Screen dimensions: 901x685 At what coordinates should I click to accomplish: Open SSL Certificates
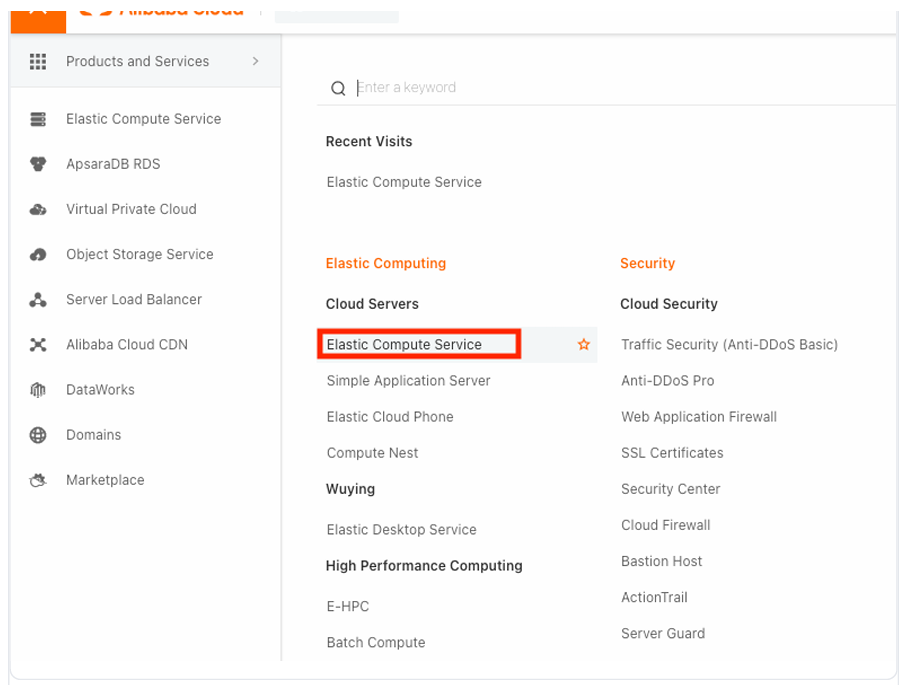pos(672,453)
